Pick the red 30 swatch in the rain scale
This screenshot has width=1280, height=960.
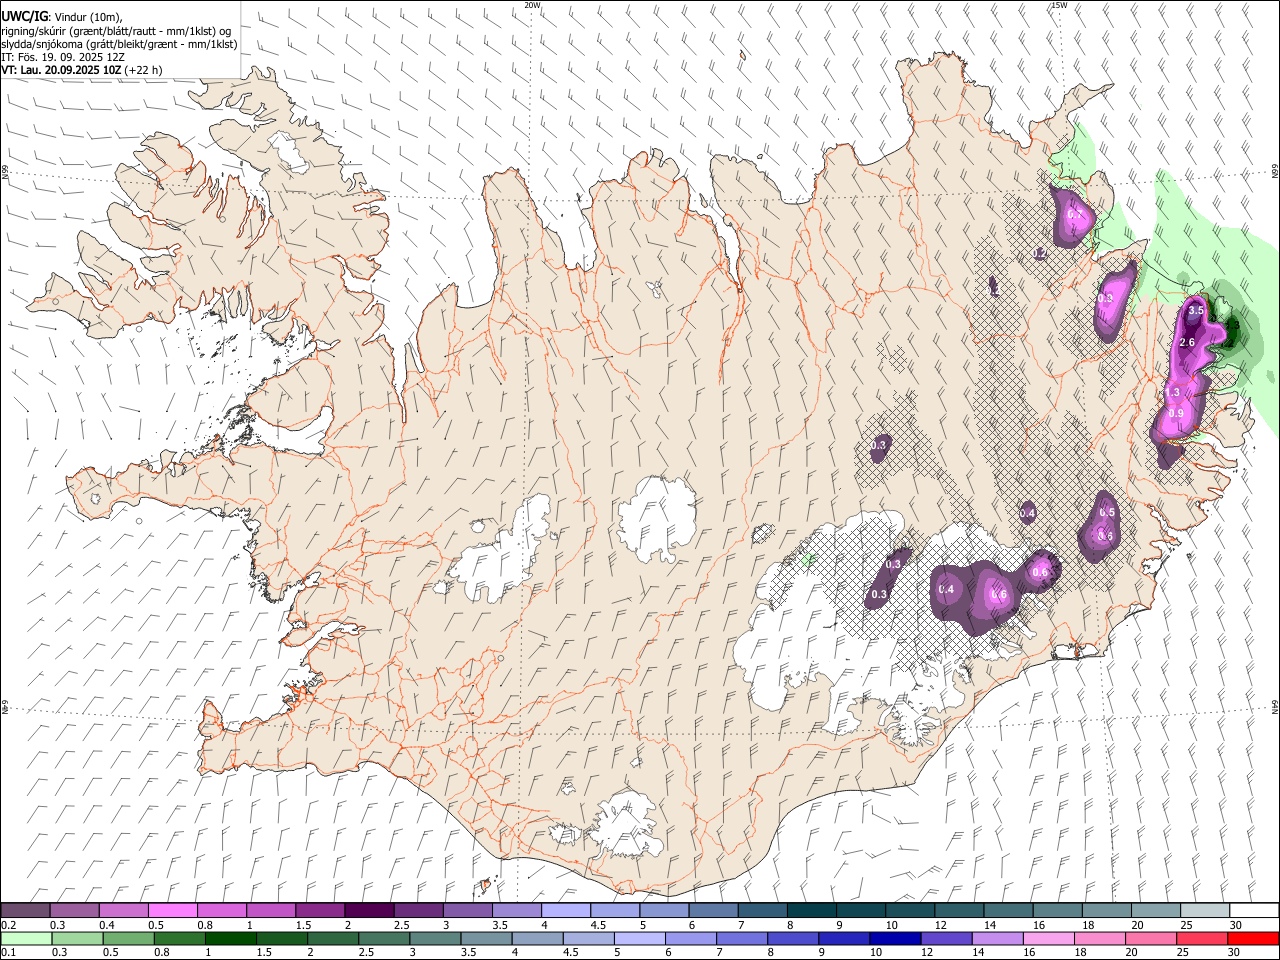1252,939
